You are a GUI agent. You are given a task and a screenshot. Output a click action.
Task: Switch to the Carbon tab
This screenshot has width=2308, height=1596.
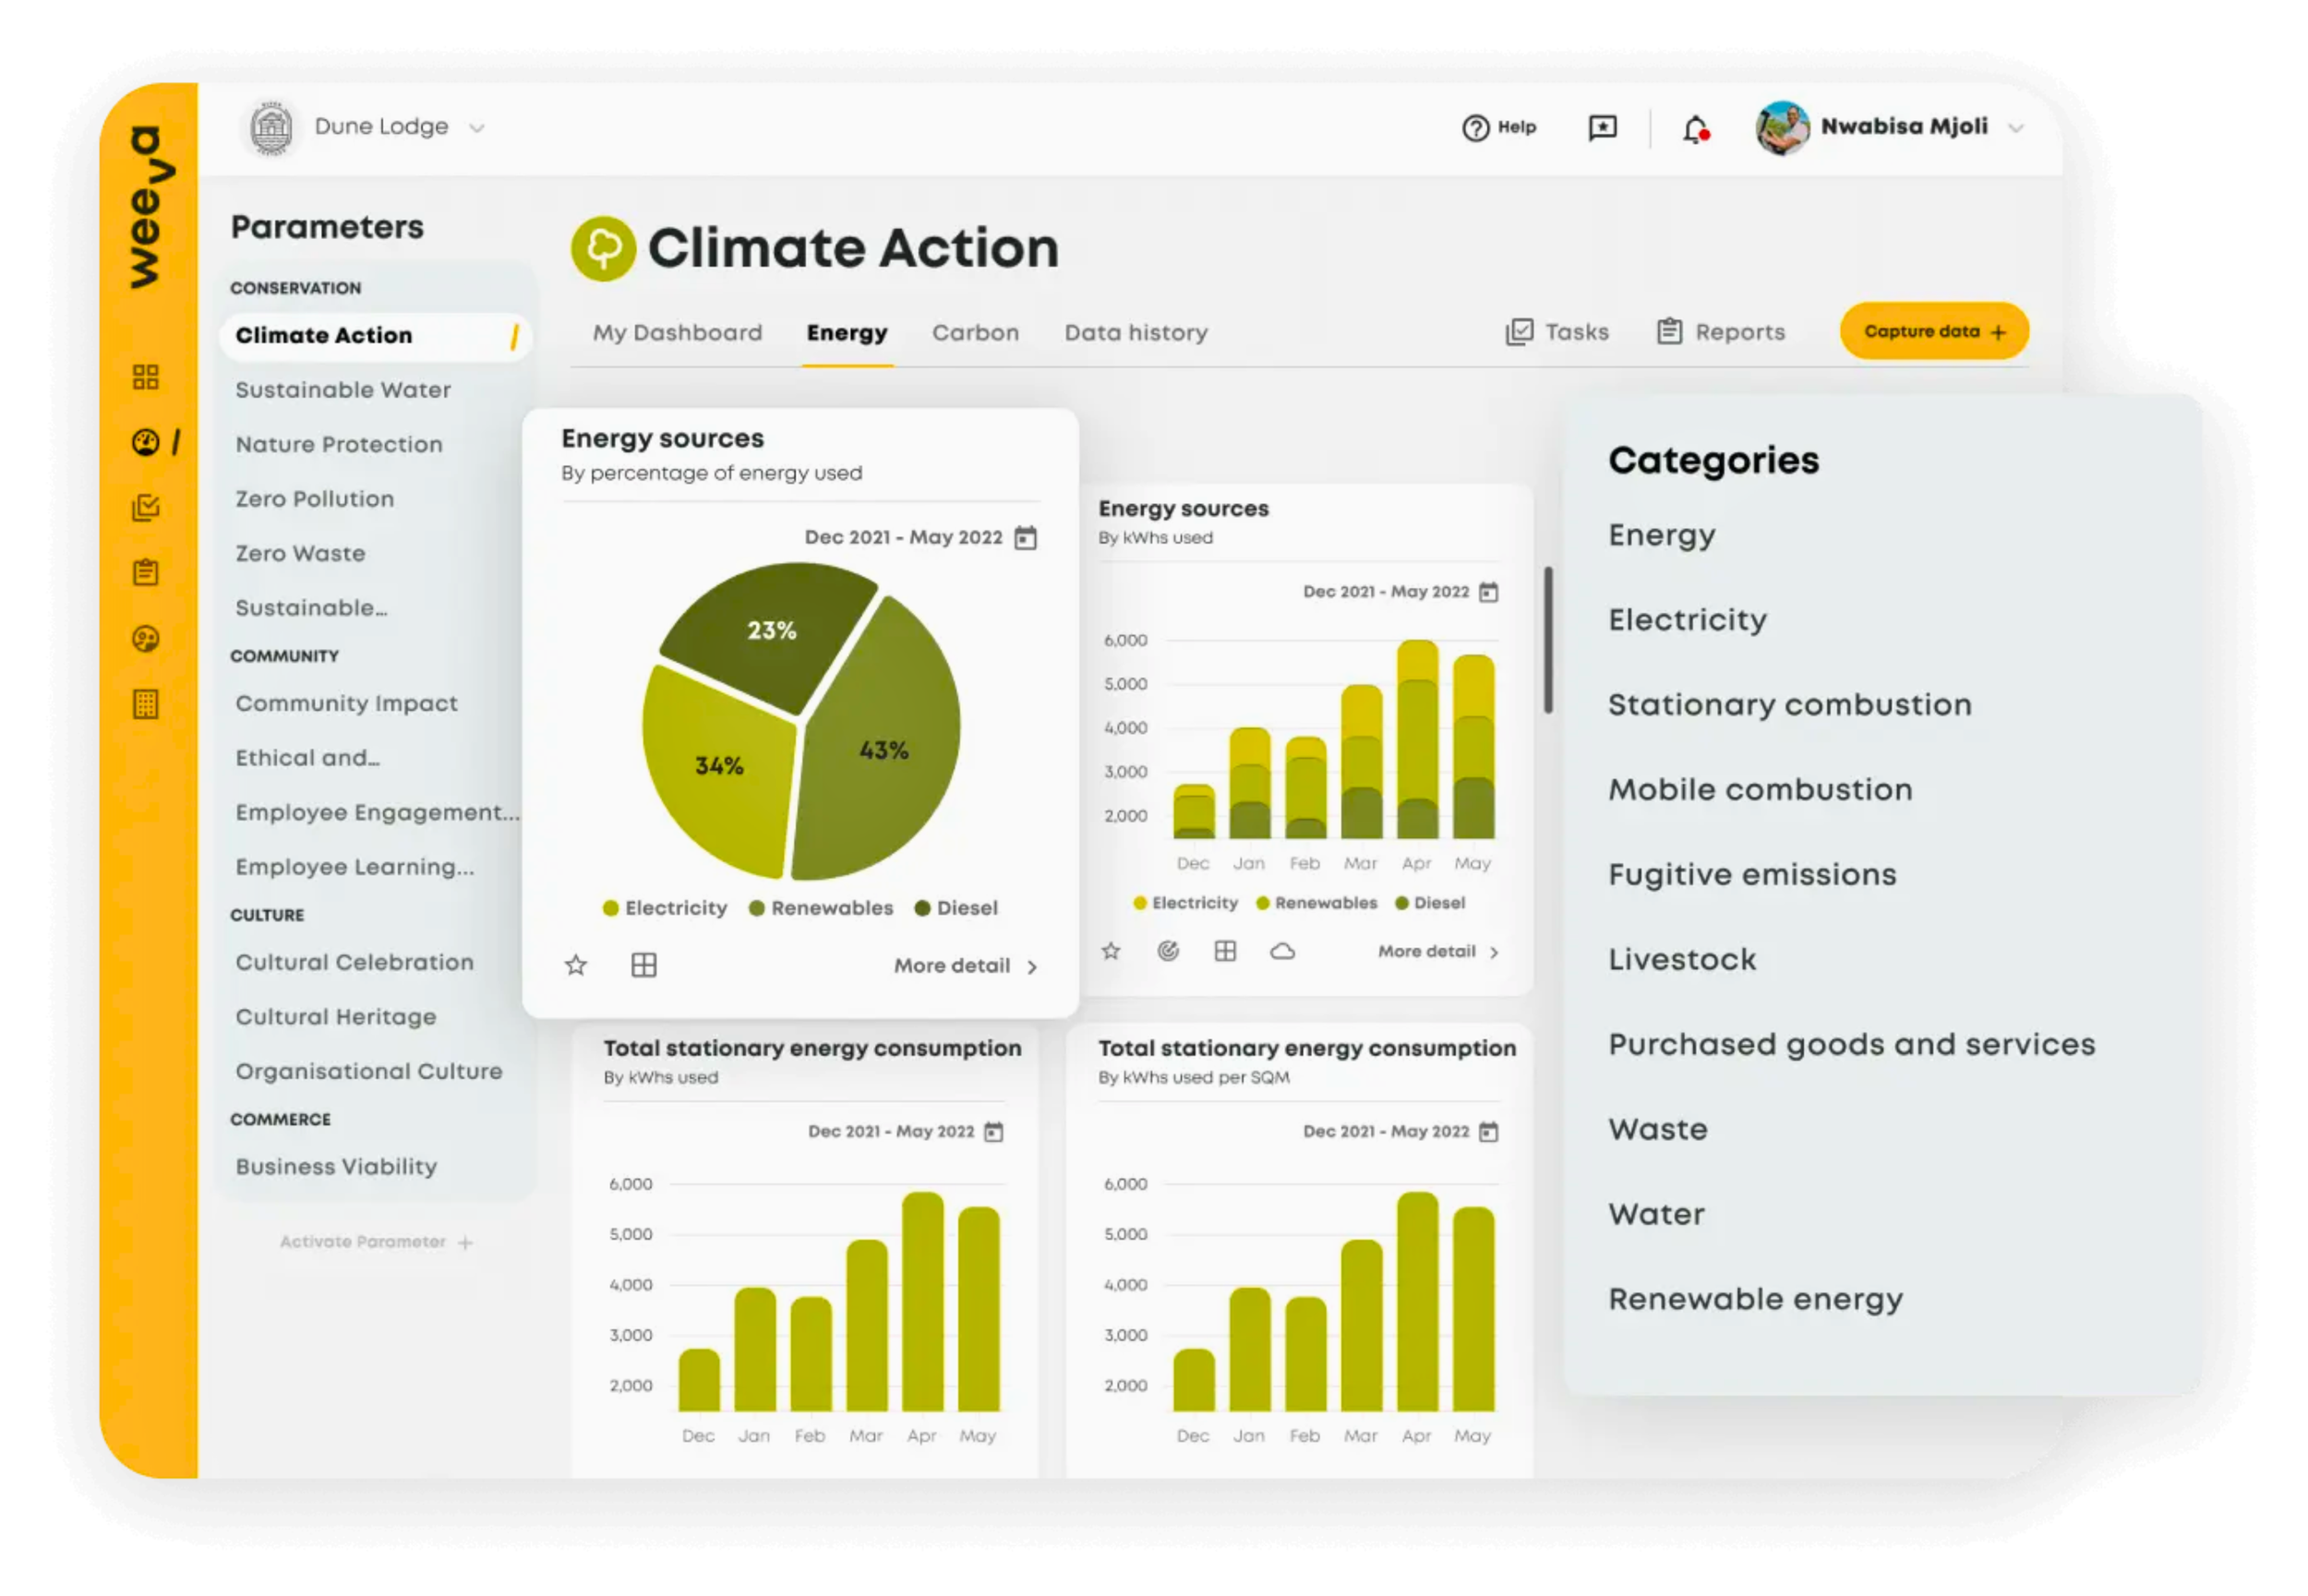975,332
